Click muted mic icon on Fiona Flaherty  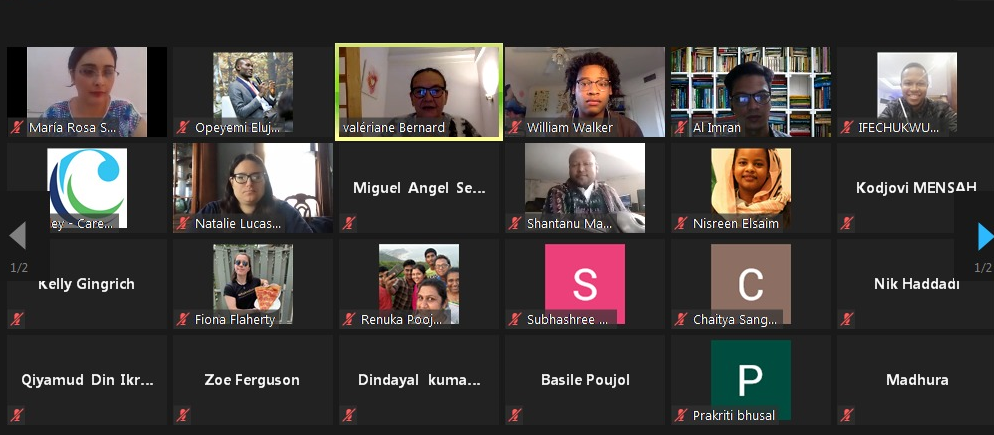point(183,319)
